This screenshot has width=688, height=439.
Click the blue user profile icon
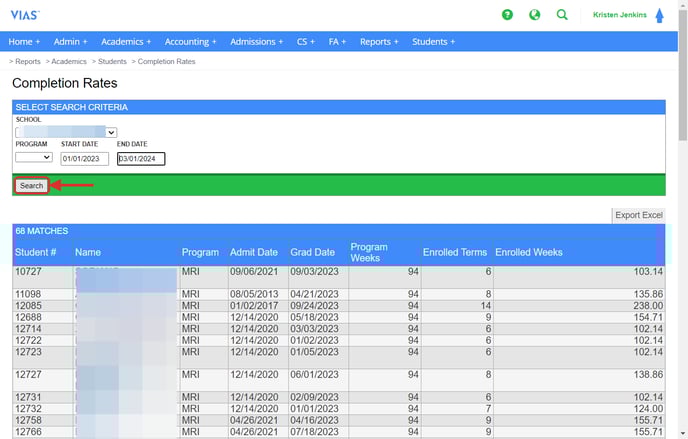pyautogui.click(x=659, y=15)
